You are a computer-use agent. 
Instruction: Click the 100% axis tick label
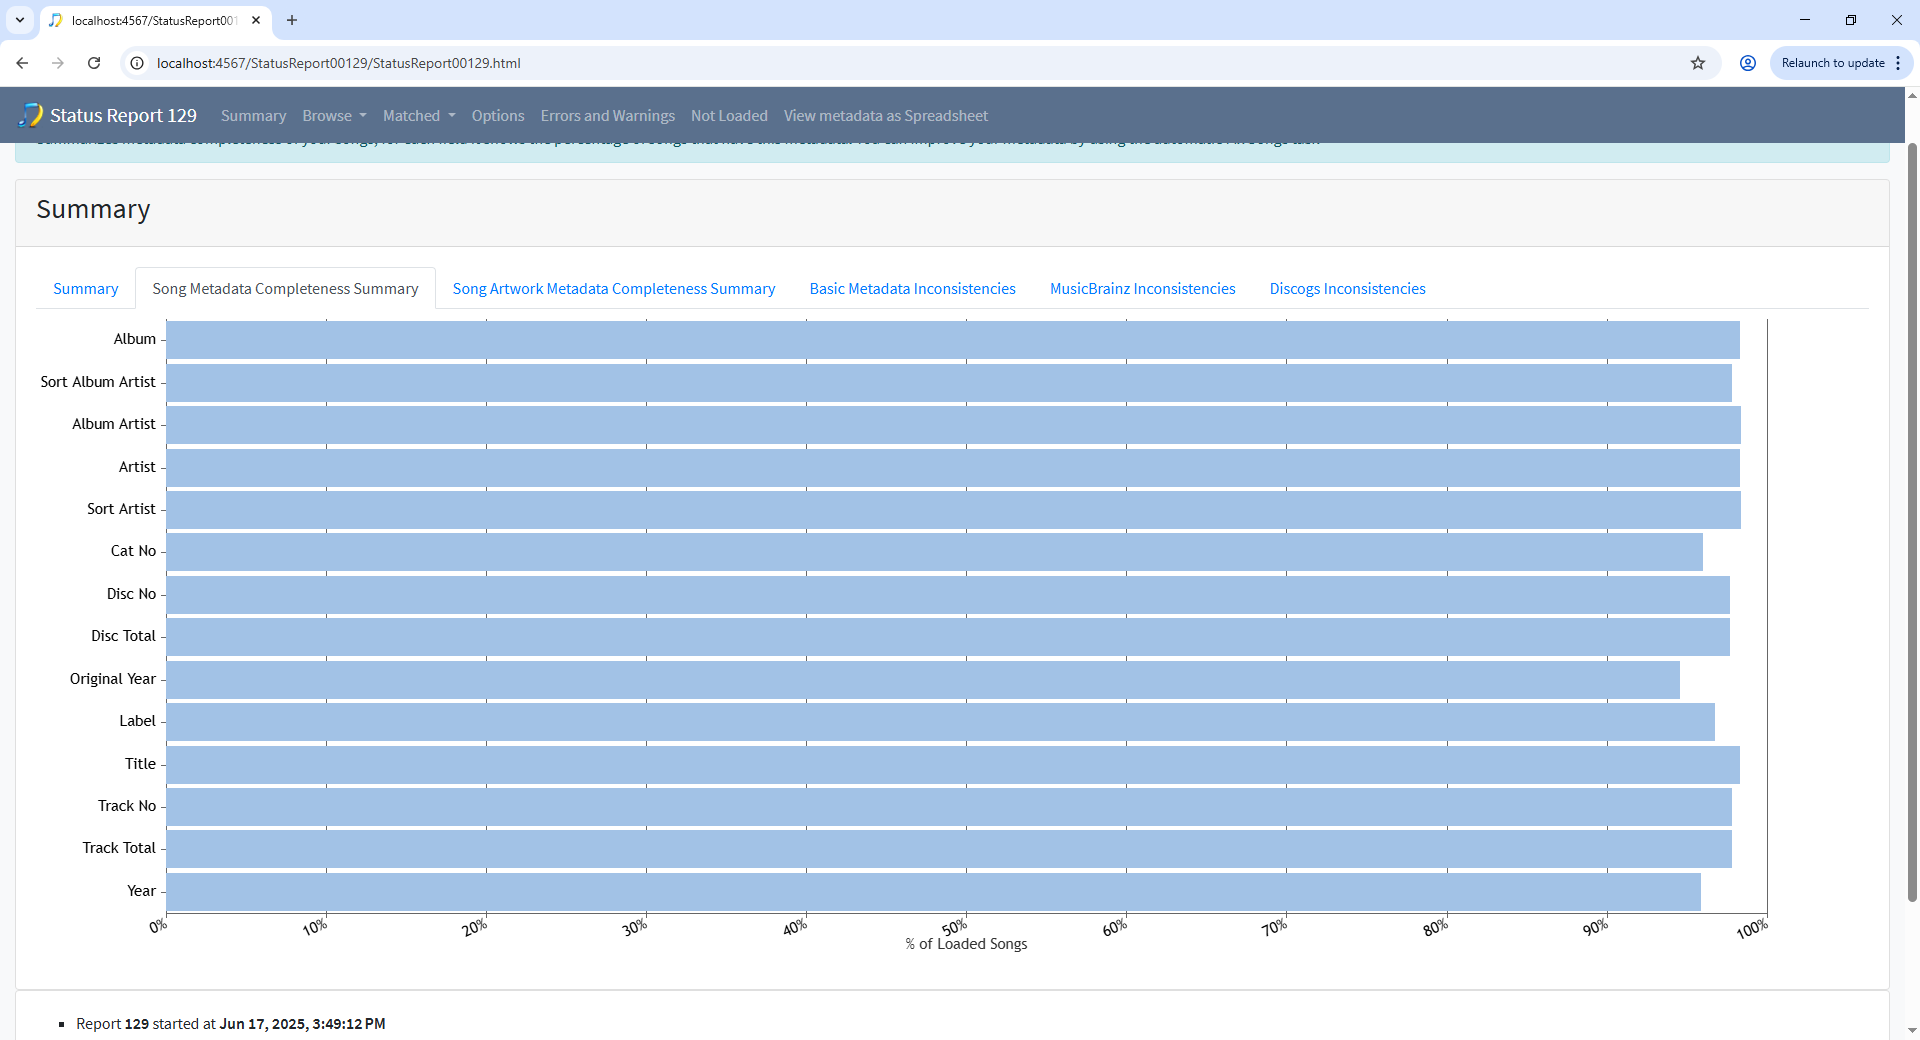pos(1752,929)
